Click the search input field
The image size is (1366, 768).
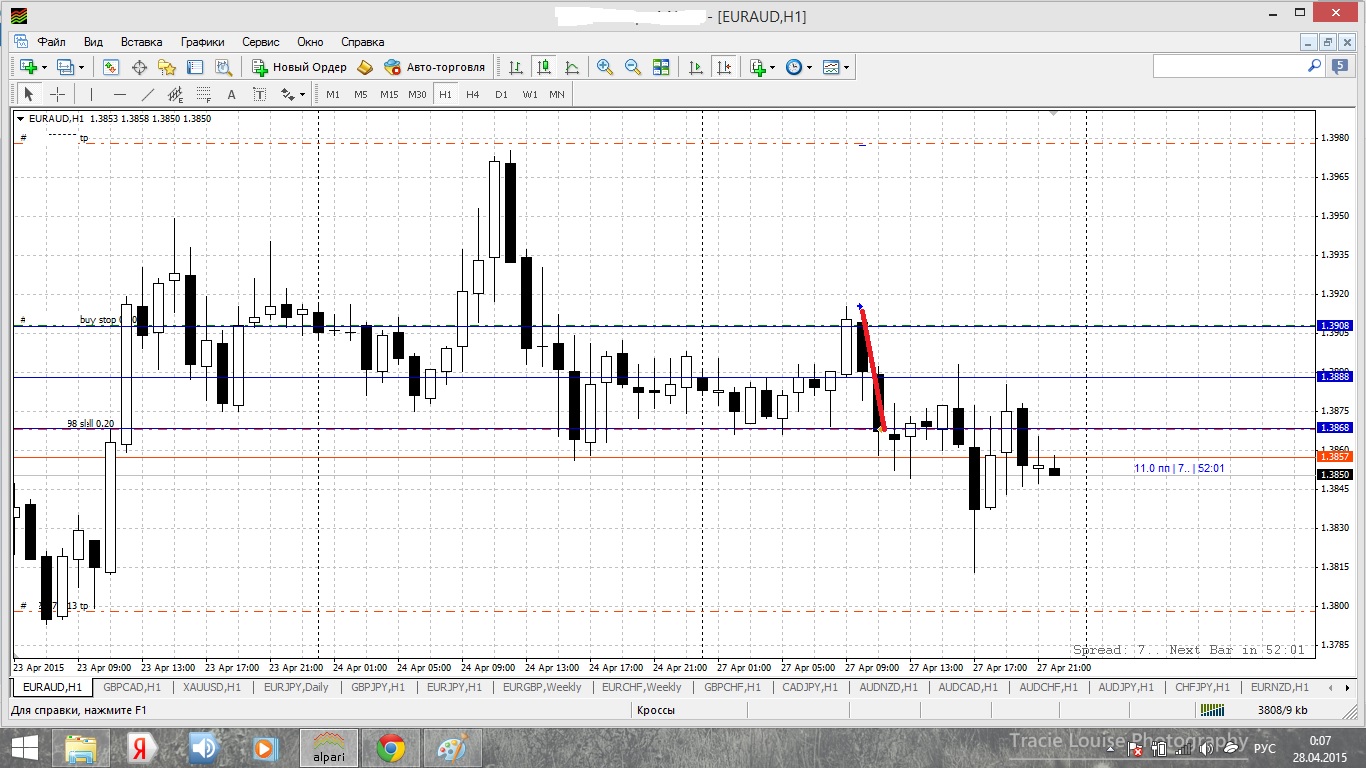point(1230,66)
